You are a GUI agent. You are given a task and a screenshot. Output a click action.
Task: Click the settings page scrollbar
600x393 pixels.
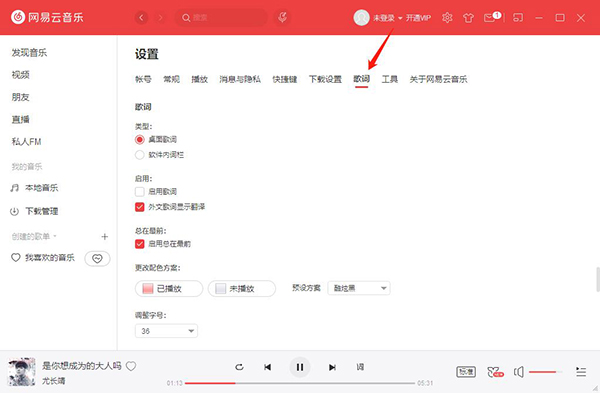click(x=597, y=279)
